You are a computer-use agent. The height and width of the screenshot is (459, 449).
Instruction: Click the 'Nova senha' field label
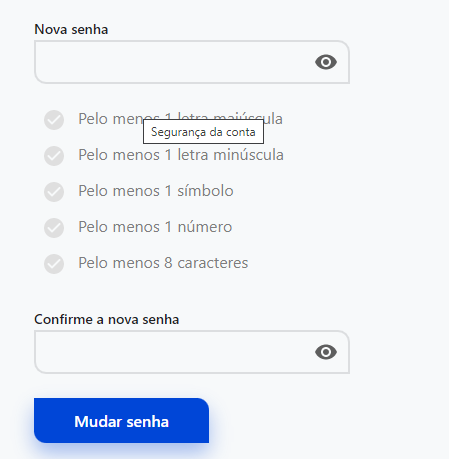[71, 29]
